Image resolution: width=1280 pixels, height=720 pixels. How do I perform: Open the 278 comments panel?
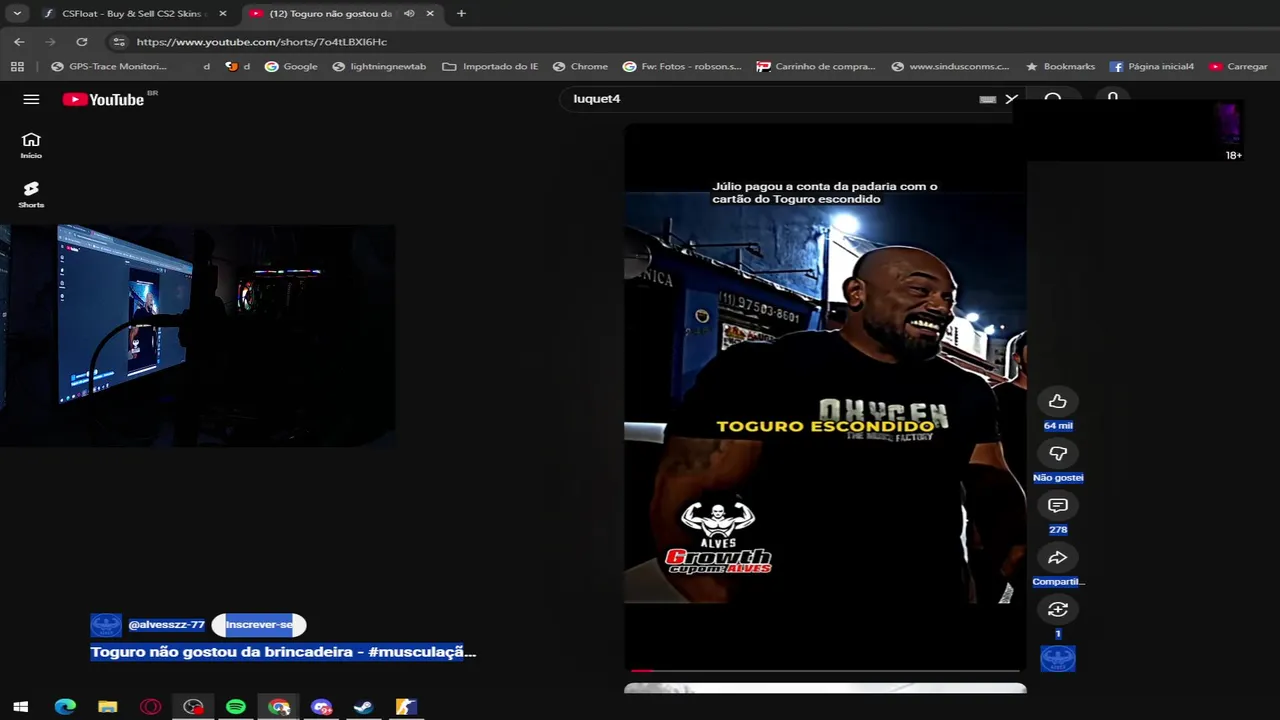(x=1058, y=505)
